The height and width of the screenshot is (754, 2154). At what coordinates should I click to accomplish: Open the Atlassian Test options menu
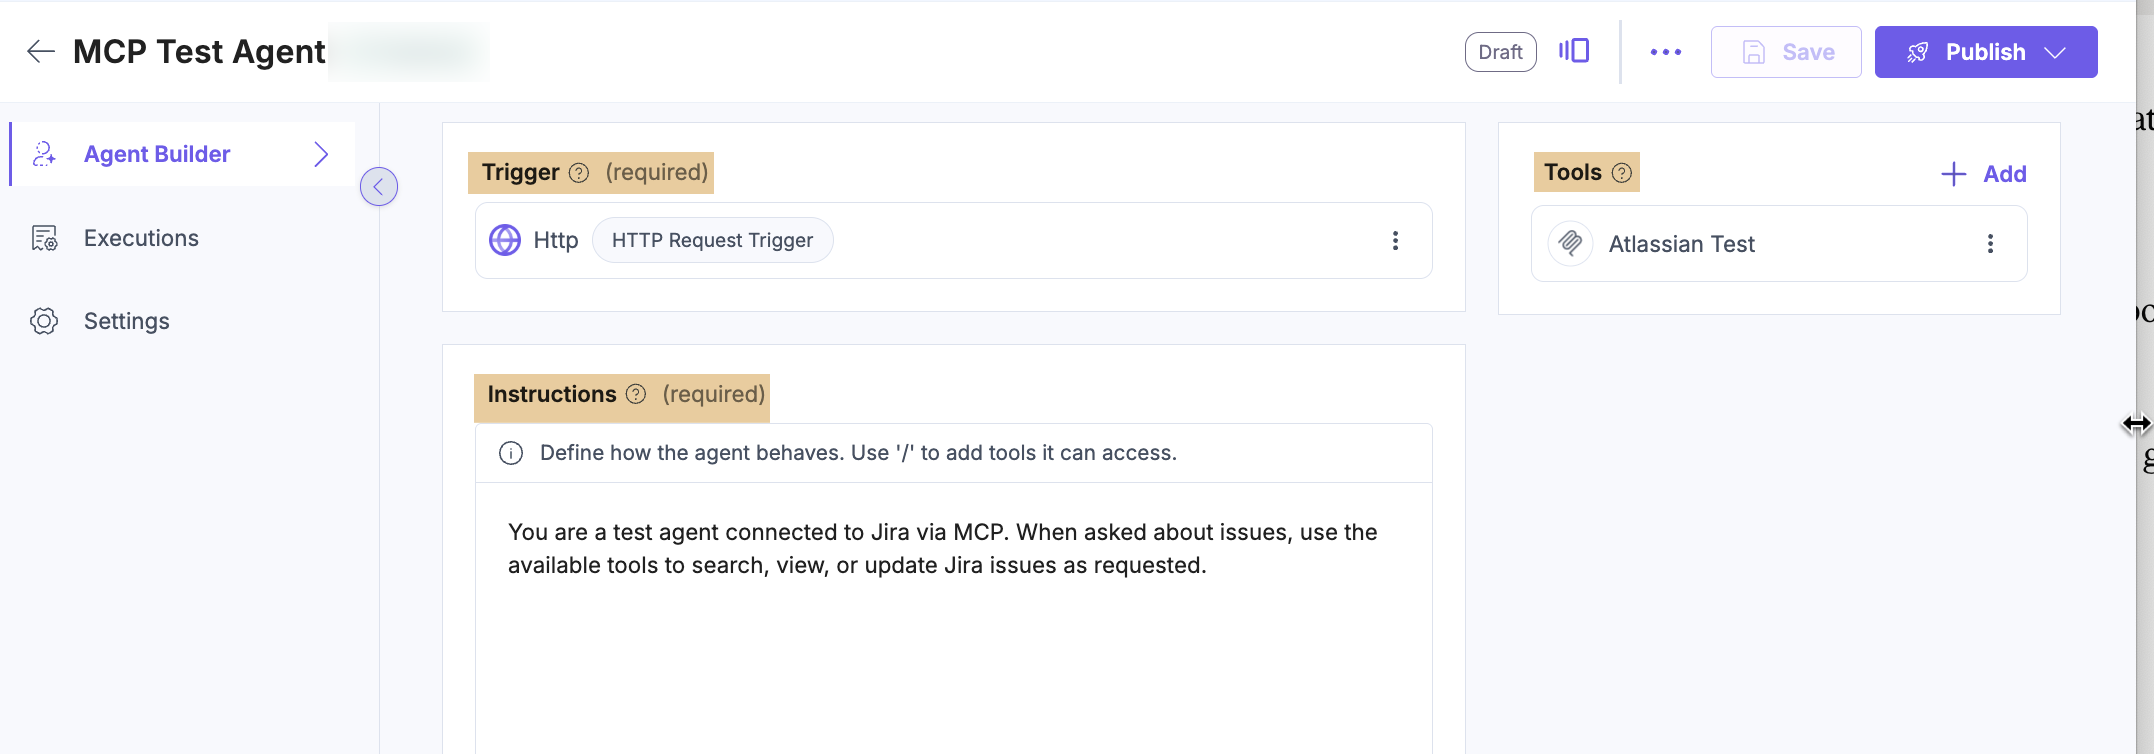[1990, 244]
